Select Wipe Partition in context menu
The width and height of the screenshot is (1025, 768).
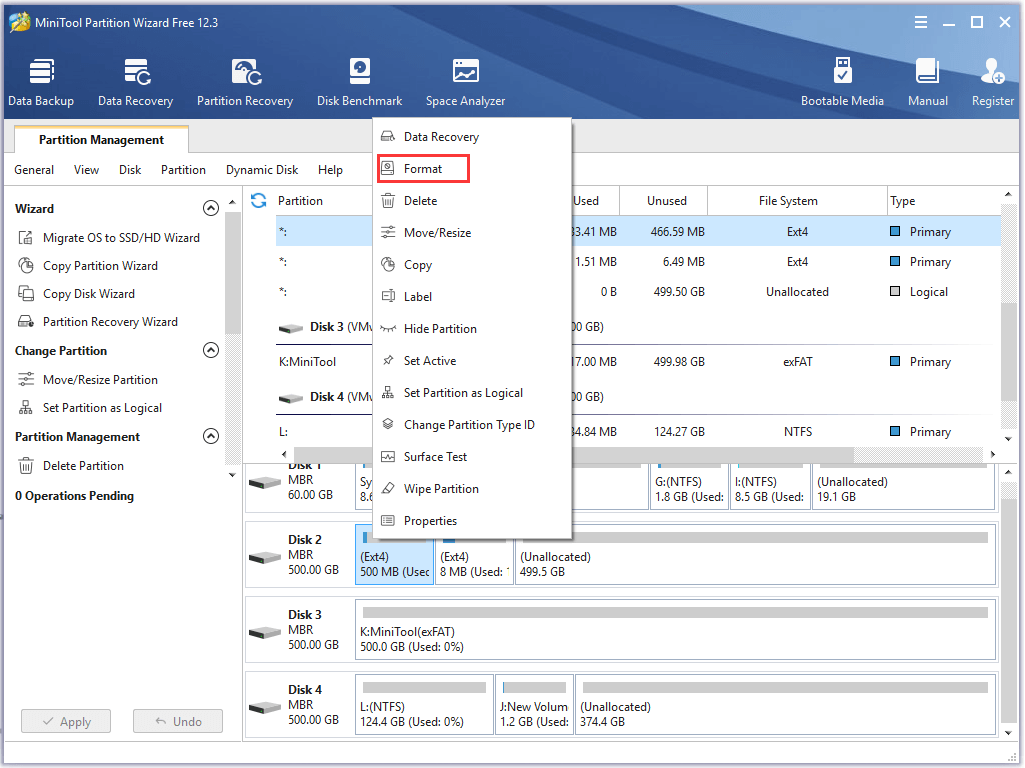[x=441, y=489]
